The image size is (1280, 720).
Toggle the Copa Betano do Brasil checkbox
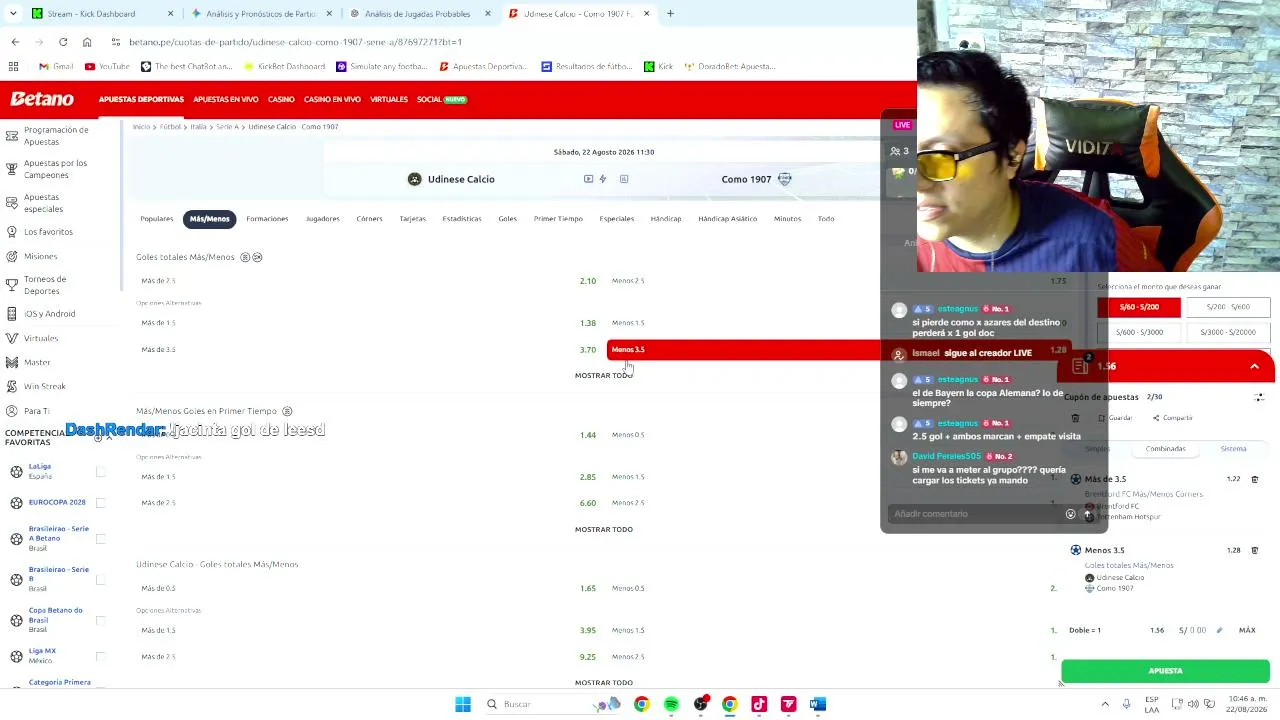(100, 621)
